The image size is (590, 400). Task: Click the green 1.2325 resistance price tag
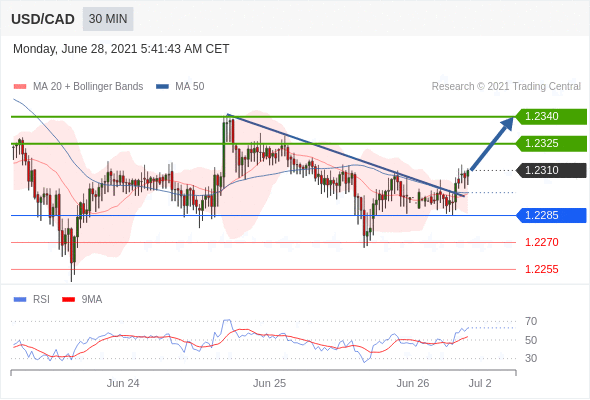551,144
